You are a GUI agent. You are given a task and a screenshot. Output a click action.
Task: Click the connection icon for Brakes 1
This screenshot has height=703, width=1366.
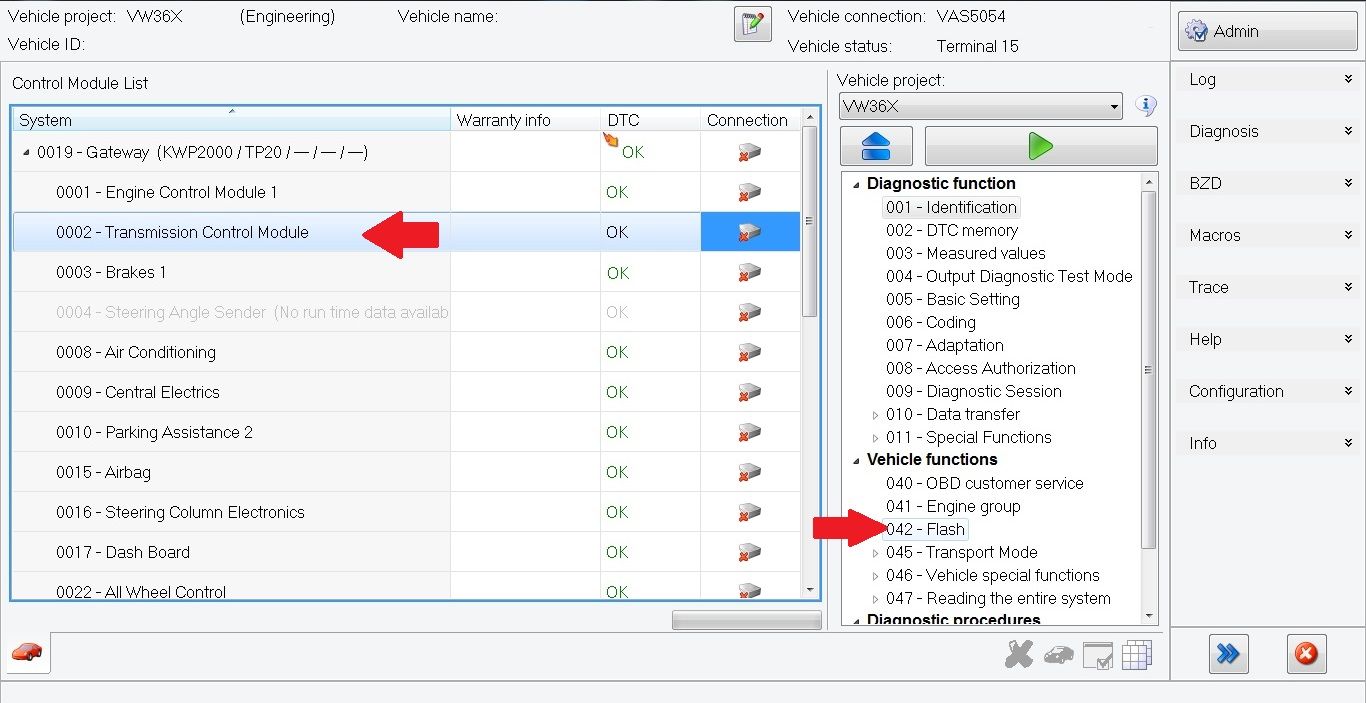click(x=749, y=272)
